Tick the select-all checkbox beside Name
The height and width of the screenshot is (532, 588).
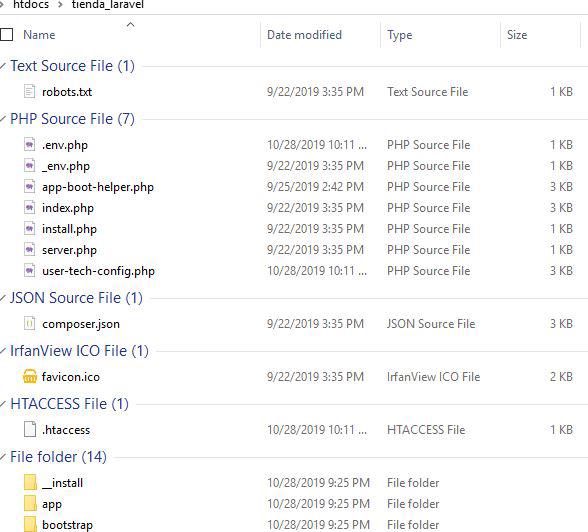(6, 34)
